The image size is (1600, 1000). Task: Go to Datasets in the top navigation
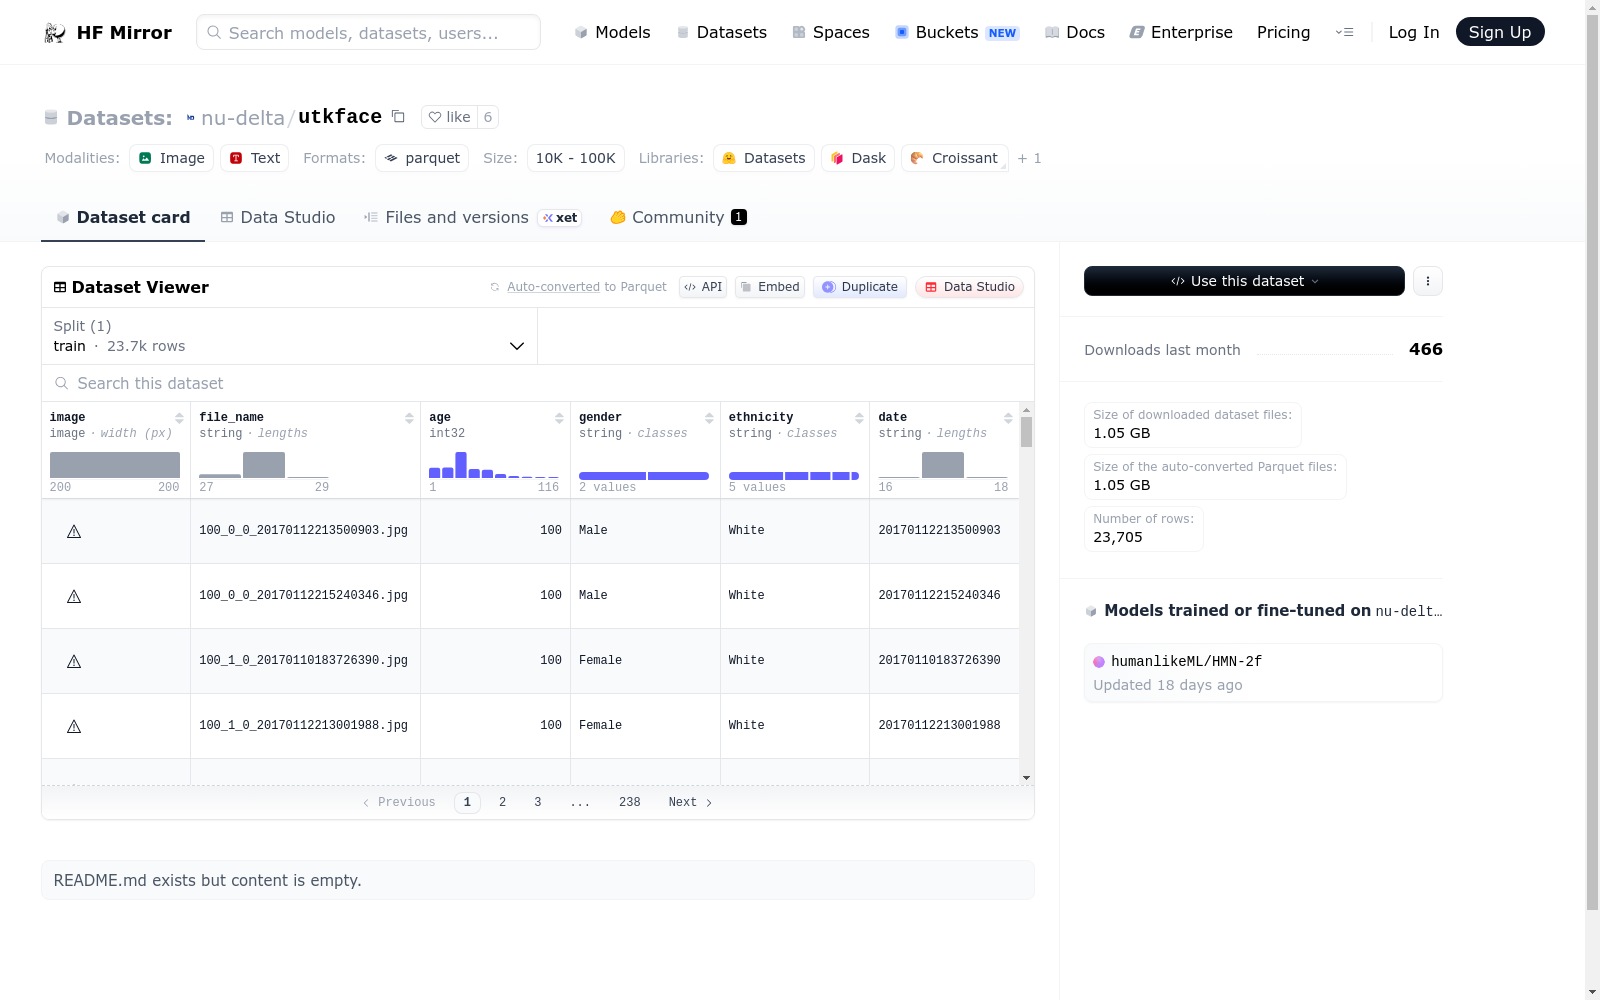(721, 32)
